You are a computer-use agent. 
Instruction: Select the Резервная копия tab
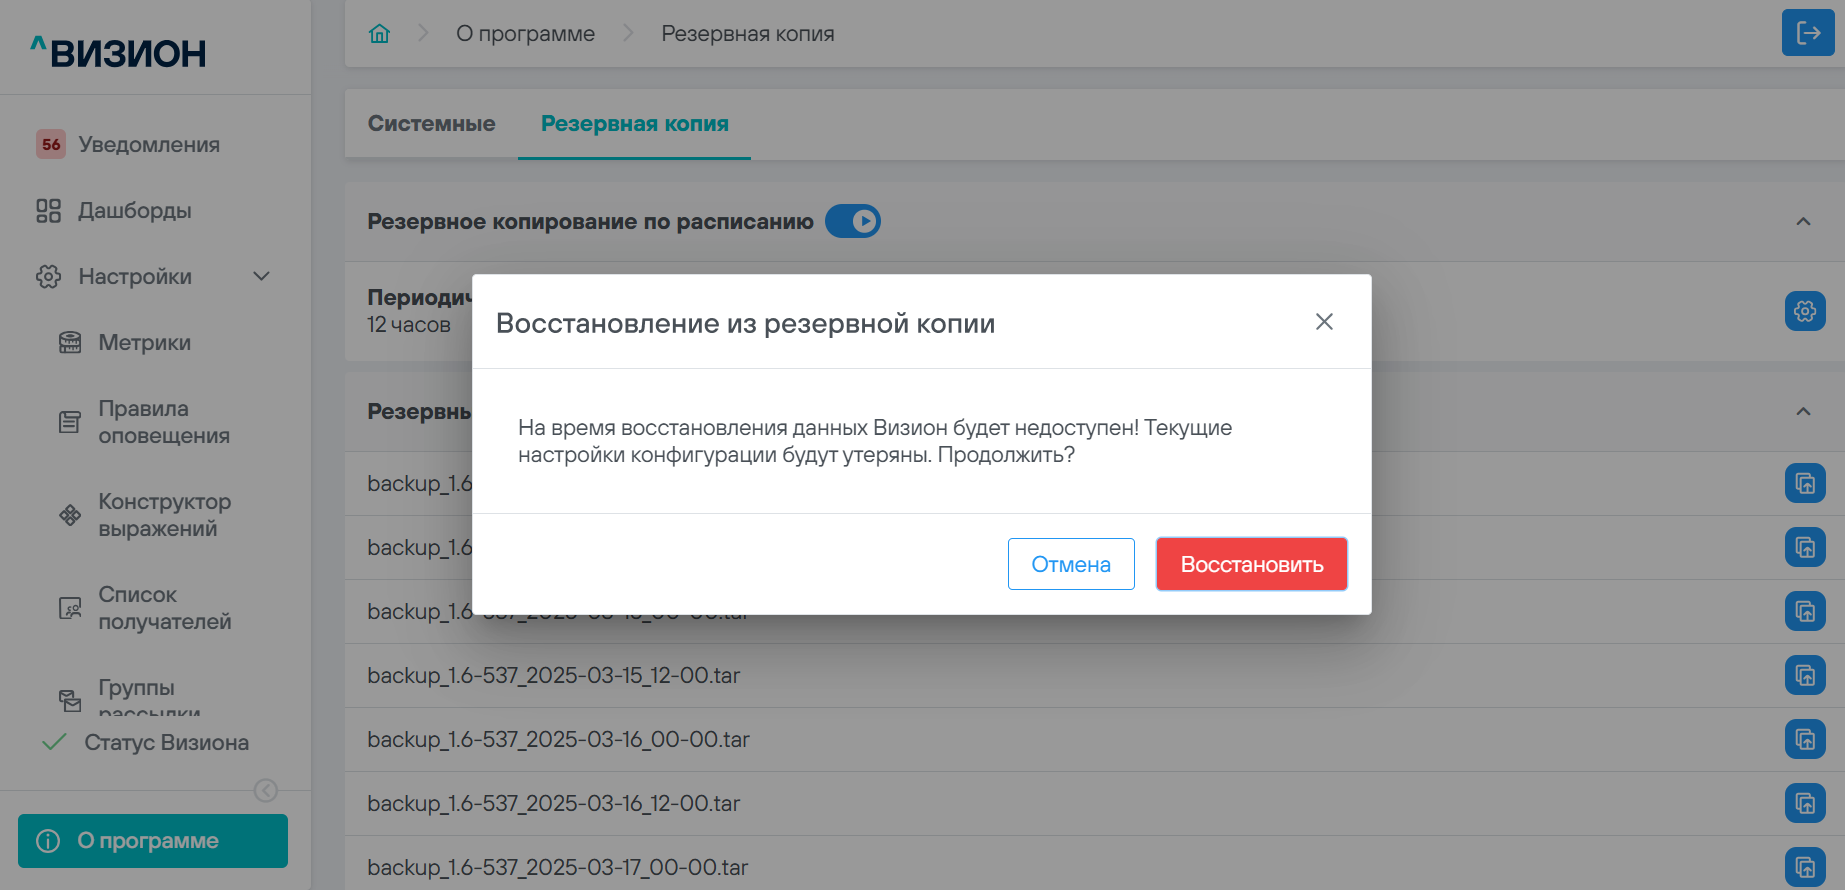click(634, 124)
